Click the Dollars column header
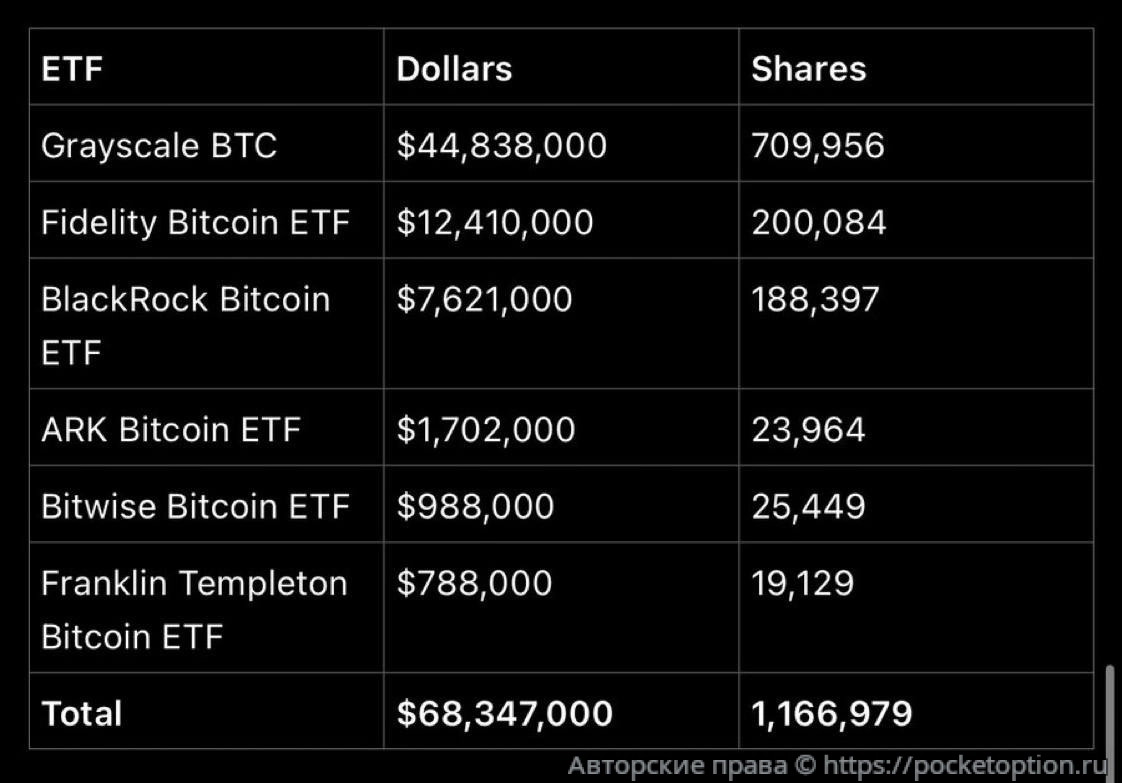 click(x=454, y=69)
